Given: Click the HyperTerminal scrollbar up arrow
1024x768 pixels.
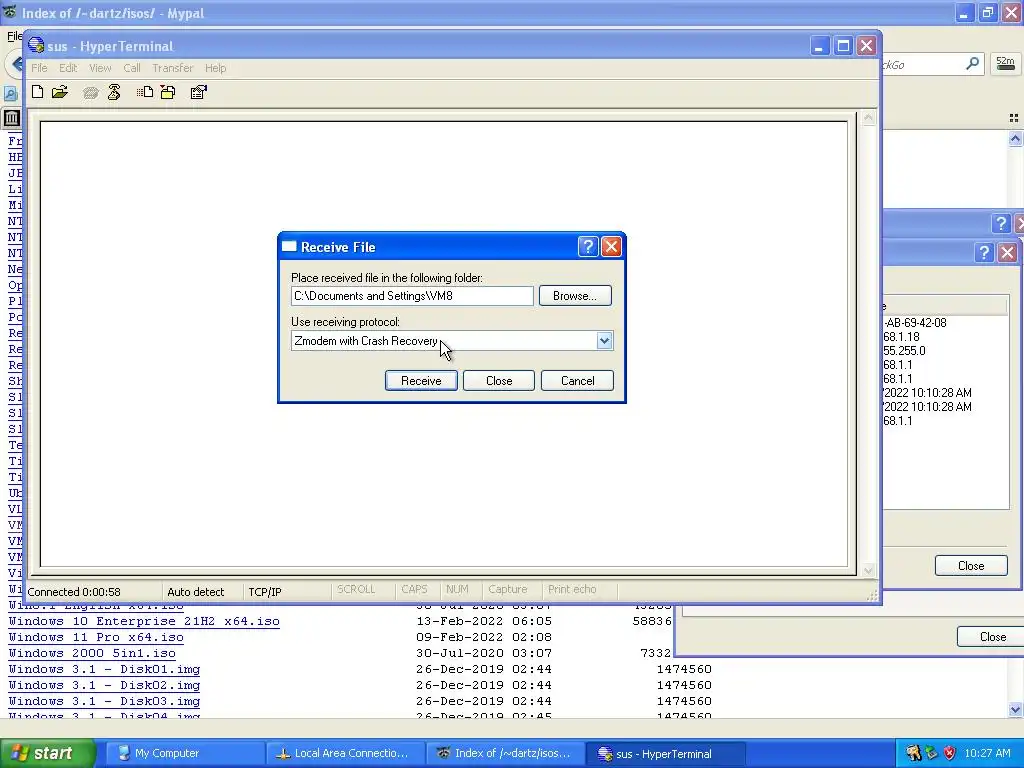Looking at the screenshot, I should click(x=868, y=118).
